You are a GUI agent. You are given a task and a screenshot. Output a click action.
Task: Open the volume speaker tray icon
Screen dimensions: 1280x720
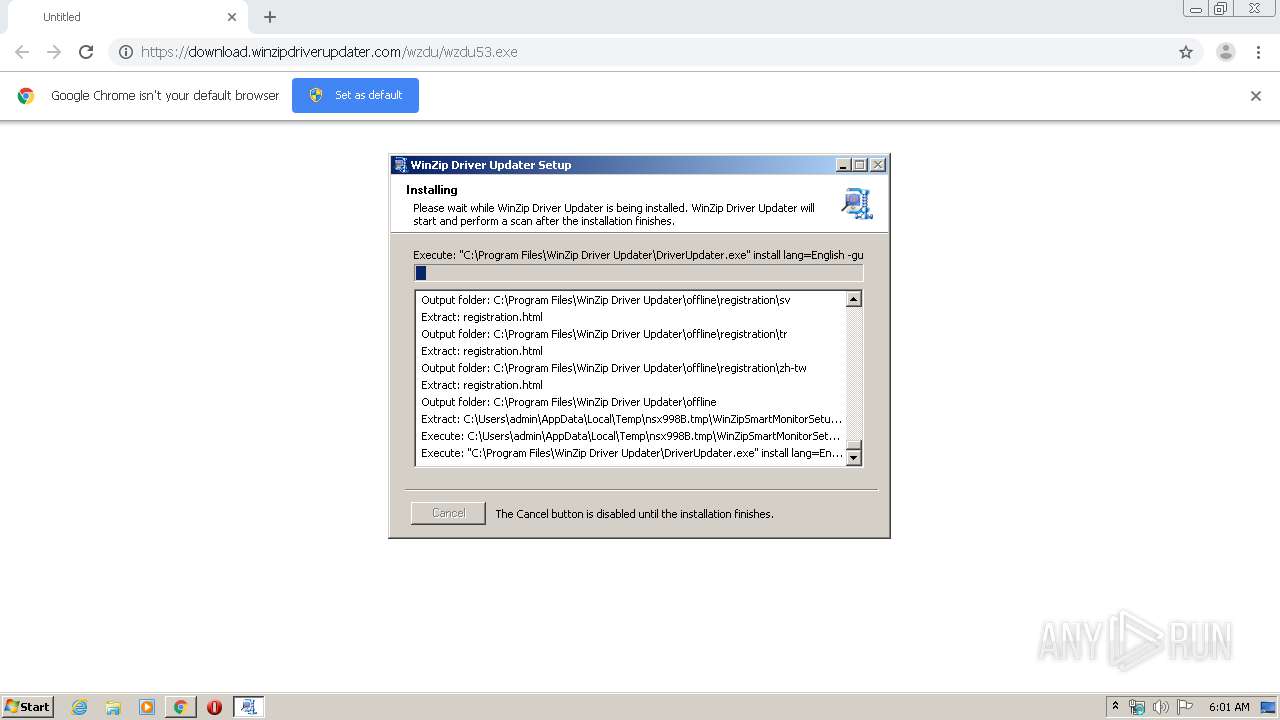click(x=1161, y=707)
